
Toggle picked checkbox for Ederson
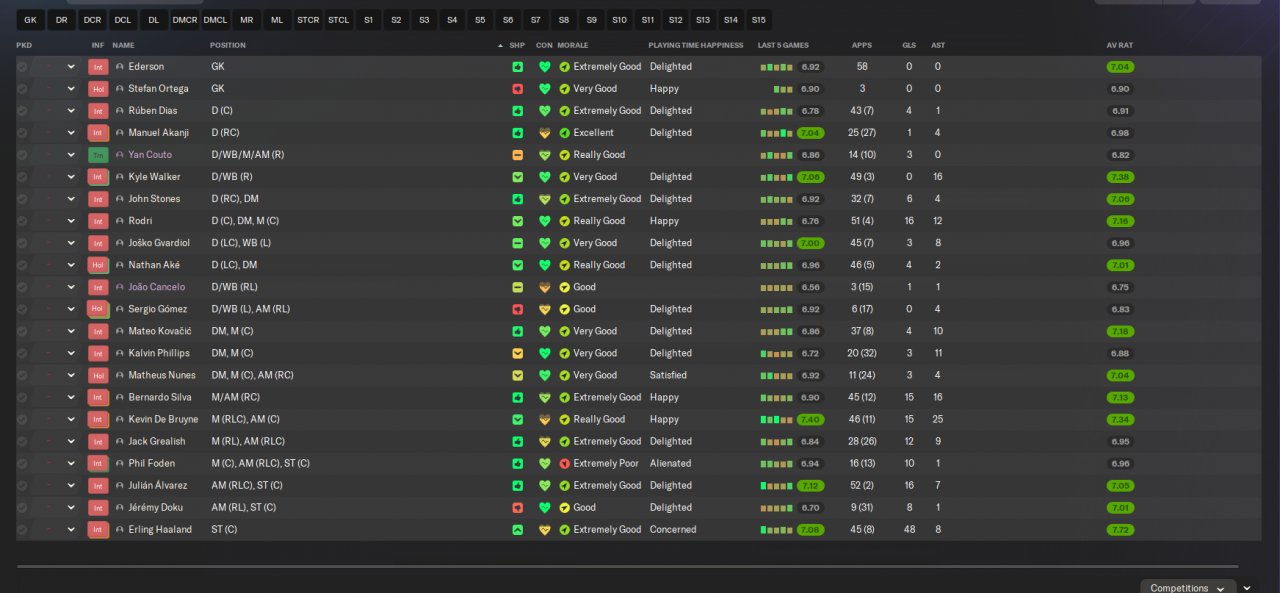point(22,67)
